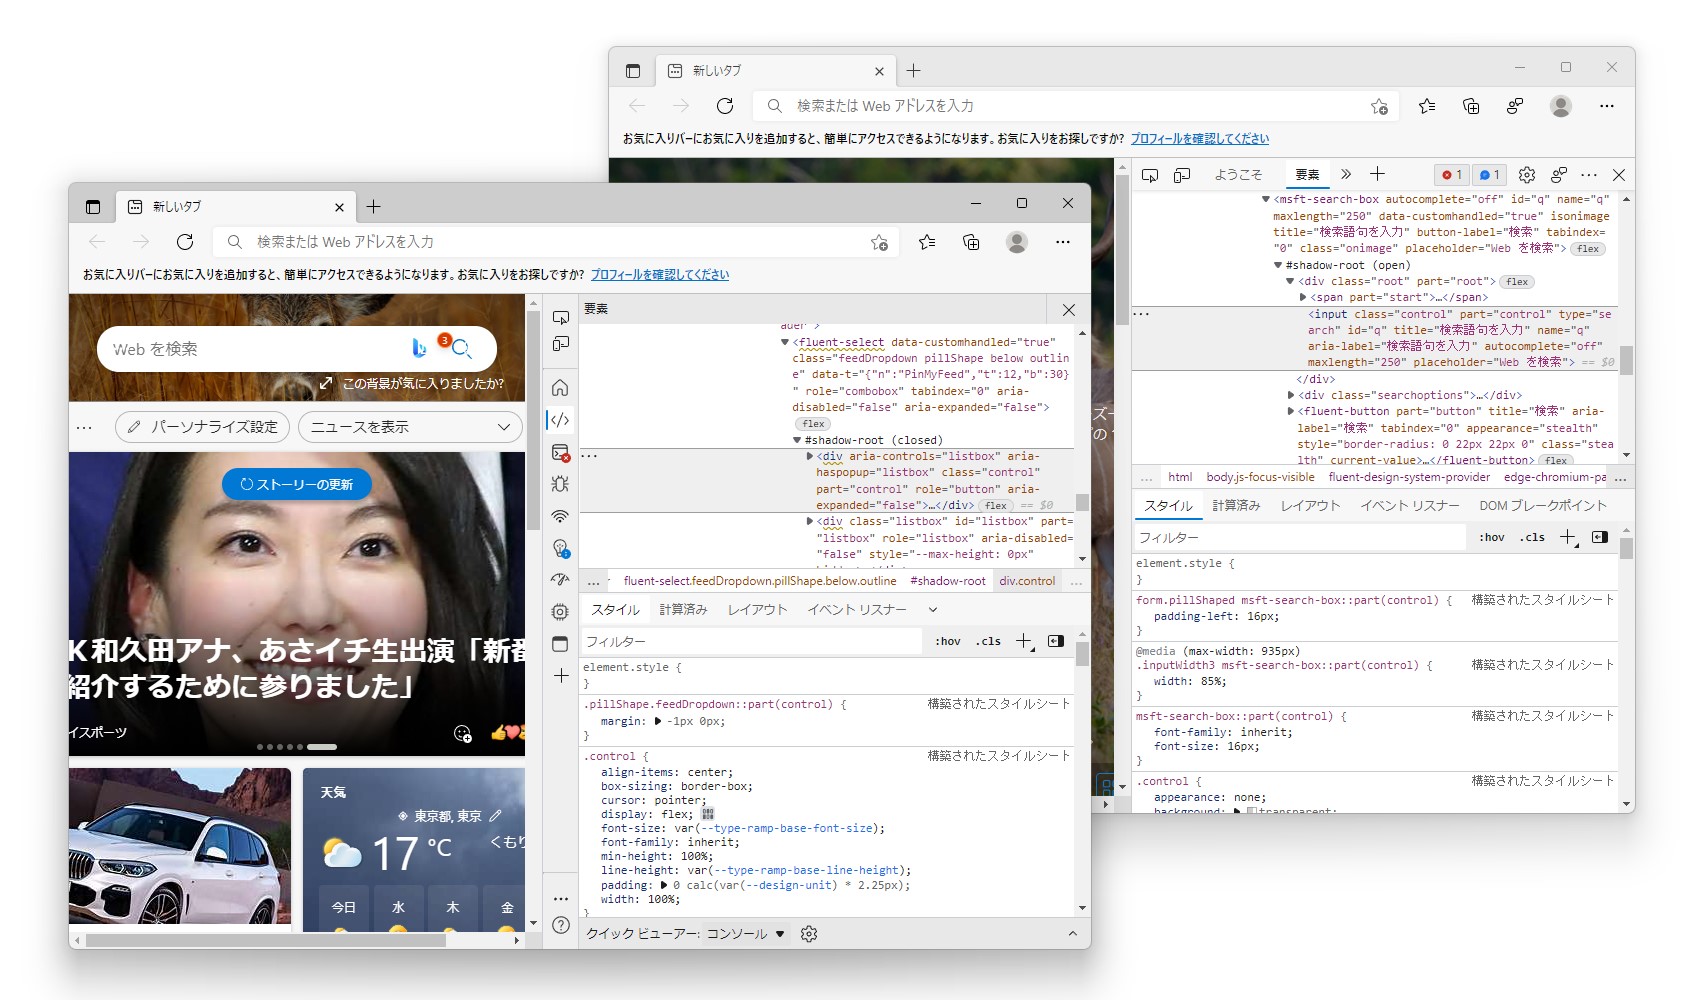The image size is (1686, 1000).
Task: Open the performance gauge icon in DevTools sidebar
Action: tap(560, 580)
